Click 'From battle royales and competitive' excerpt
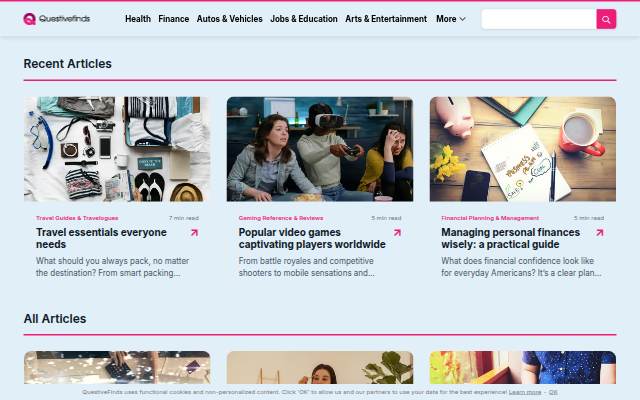 point(307,267)
